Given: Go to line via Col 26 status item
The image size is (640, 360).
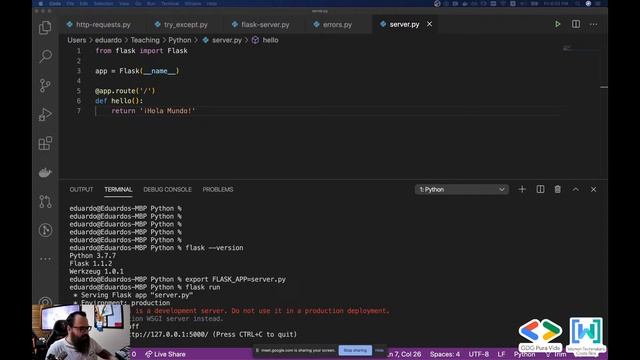Looking at the screenshot, I should tap(404, 354).
